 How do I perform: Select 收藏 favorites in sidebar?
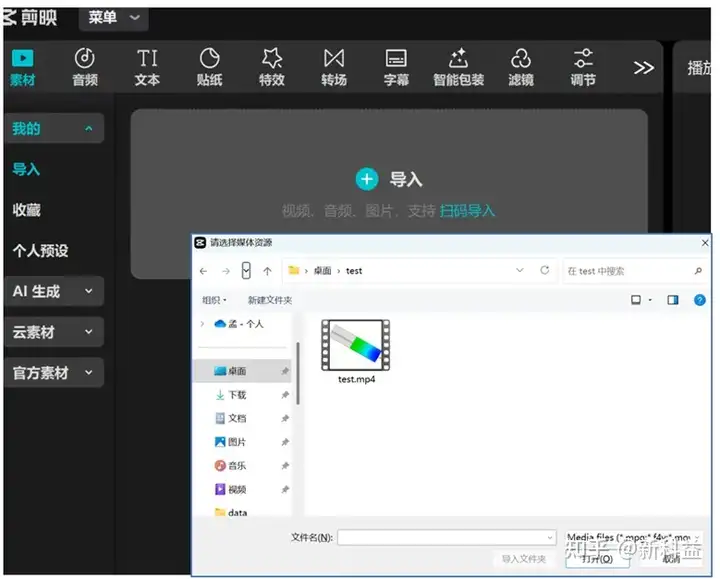click(27, 210)
